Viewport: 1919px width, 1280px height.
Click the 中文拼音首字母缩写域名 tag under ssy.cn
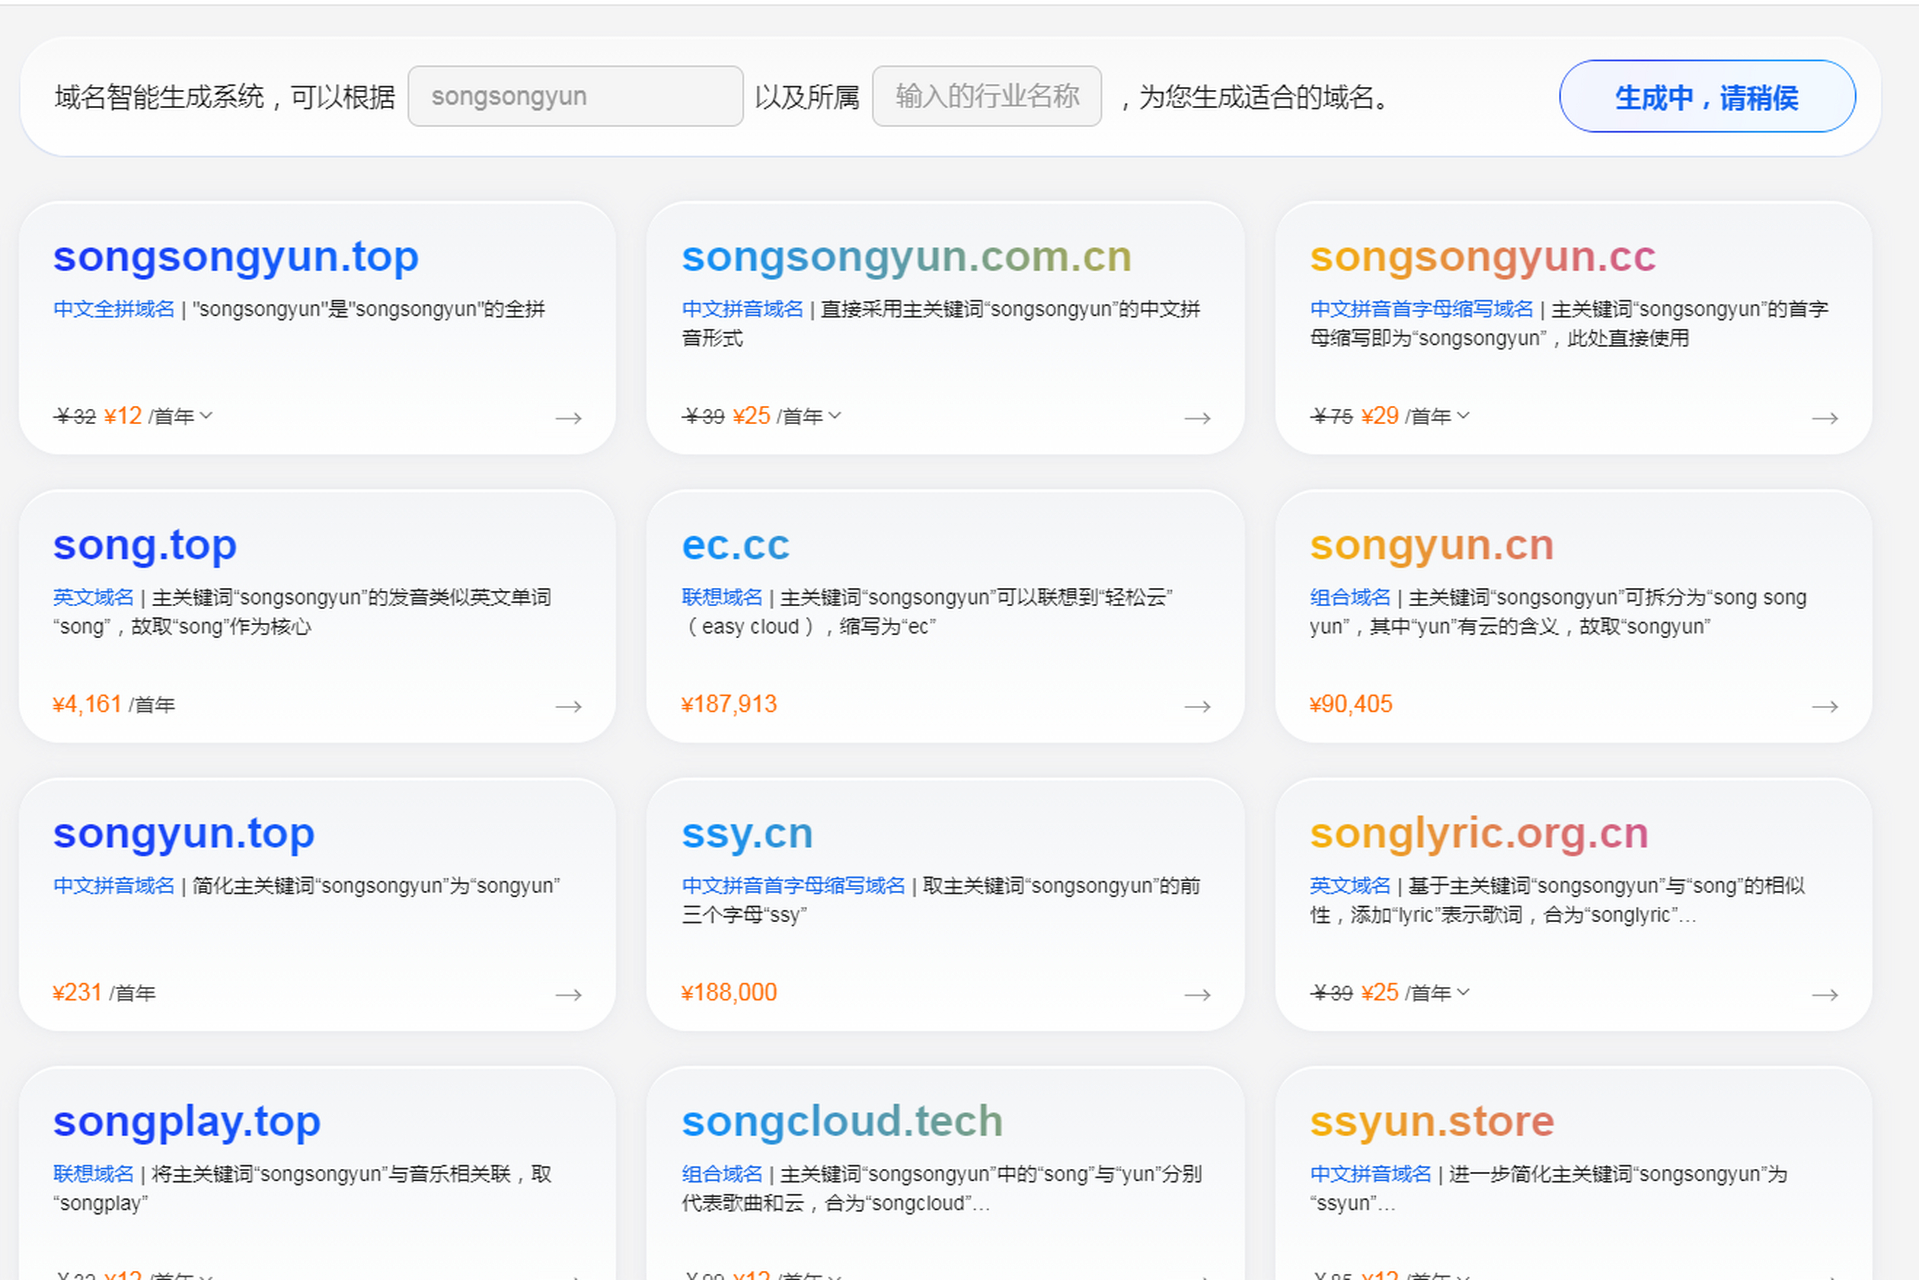pyautogui.click(x=793, y=885)
